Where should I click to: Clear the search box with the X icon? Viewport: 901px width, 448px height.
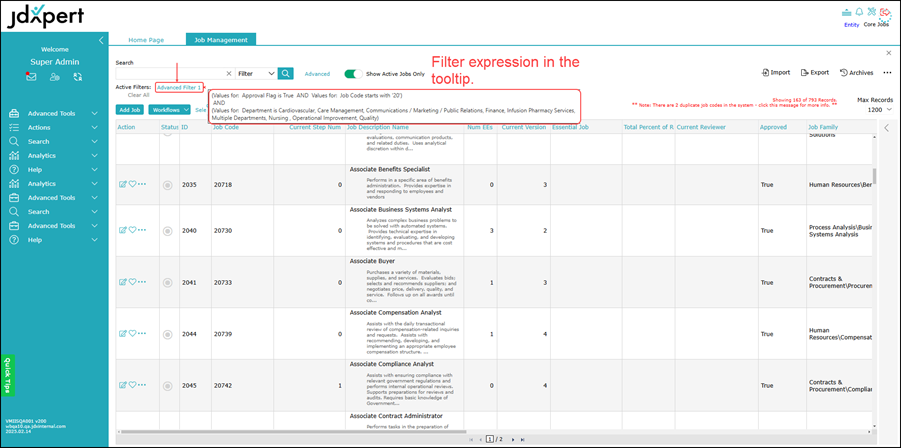click(x=229, y=74)
